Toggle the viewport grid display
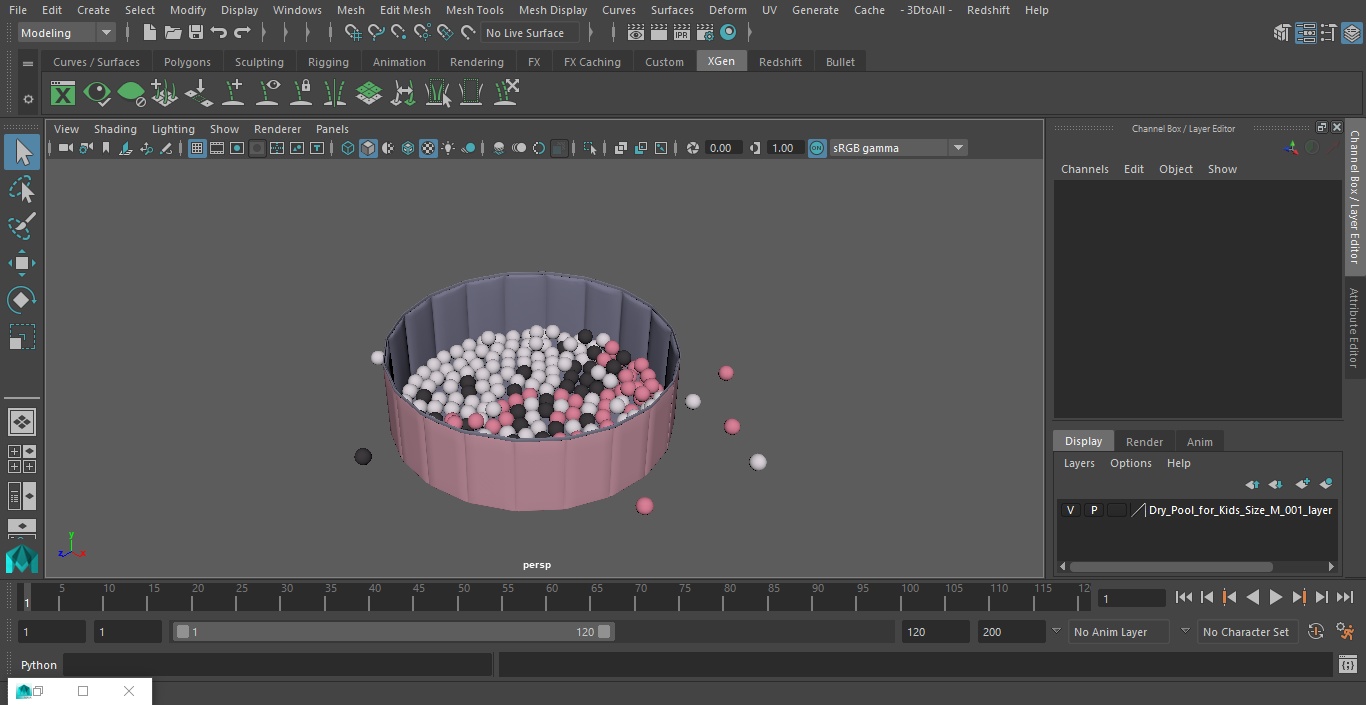Screen dimensions: 1366x705 pyautogui.click(x=197, y=148)
